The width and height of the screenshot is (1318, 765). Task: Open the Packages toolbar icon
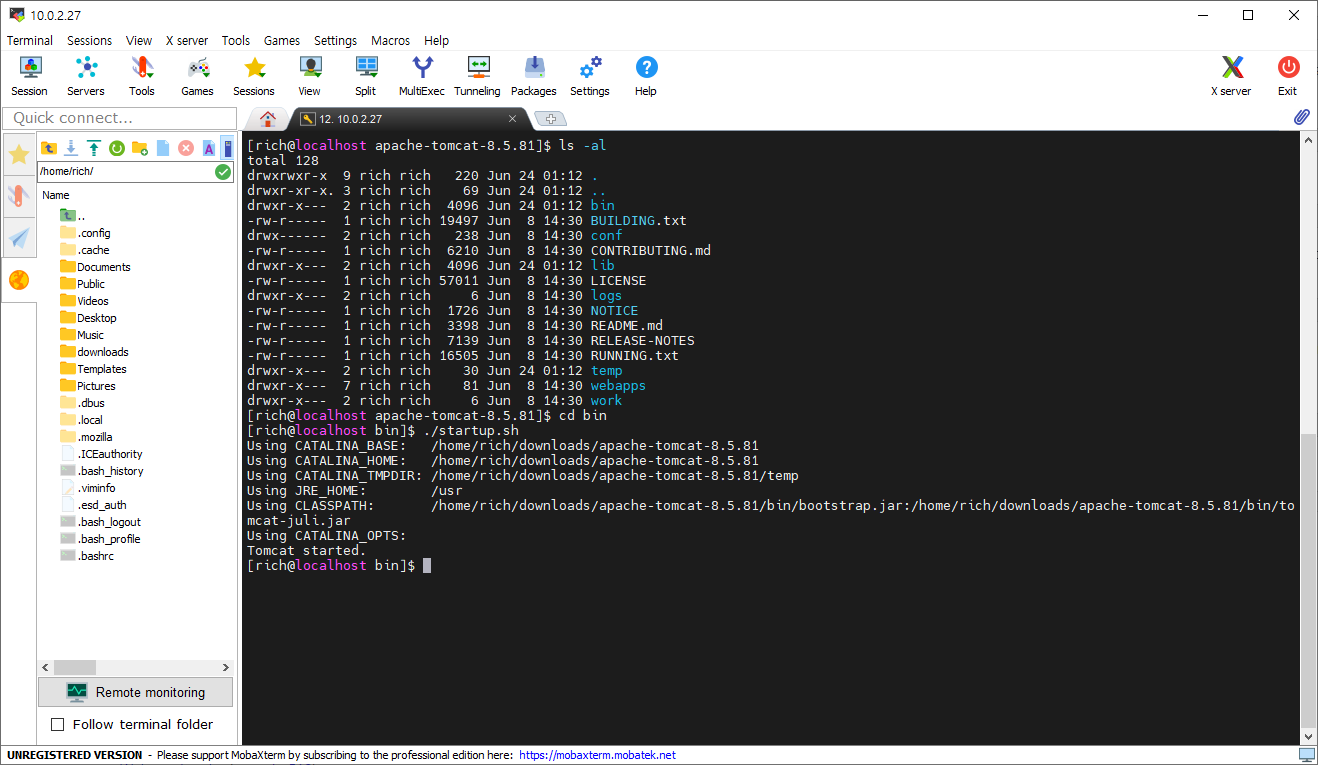coord(534,76)
